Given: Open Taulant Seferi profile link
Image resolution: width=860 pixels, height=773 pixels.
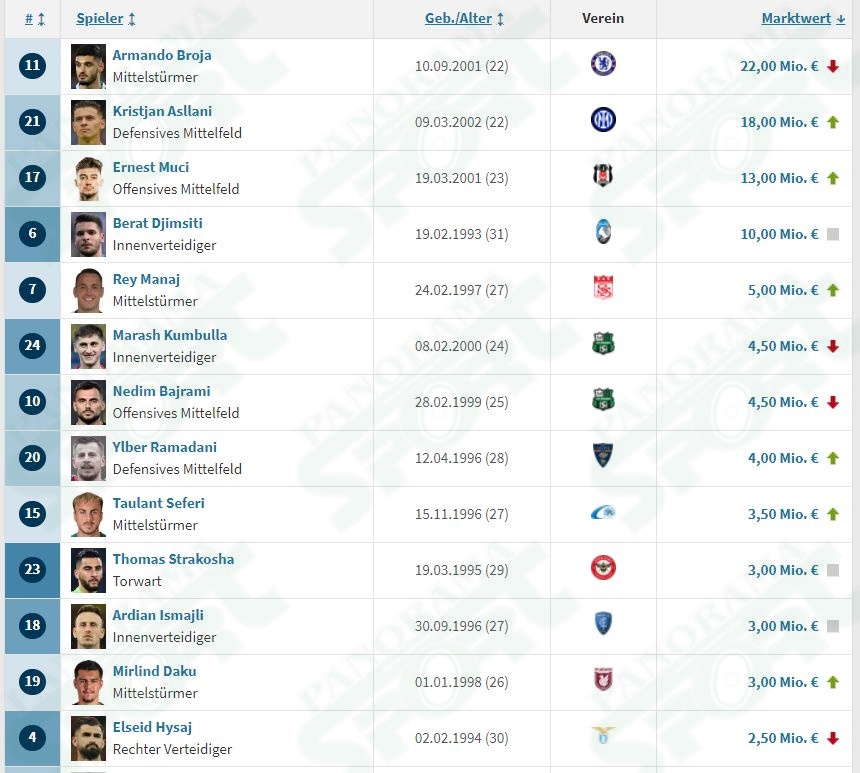Looking at the screenshot, I should [159, 503].
